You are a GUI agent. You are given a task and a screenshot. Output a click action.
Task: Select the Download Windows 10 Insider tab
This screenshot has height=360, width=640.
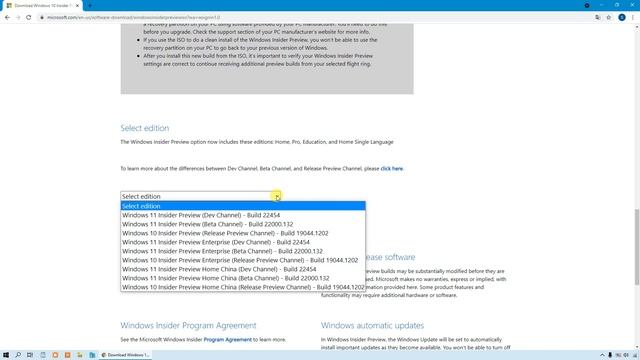point(42,6)
